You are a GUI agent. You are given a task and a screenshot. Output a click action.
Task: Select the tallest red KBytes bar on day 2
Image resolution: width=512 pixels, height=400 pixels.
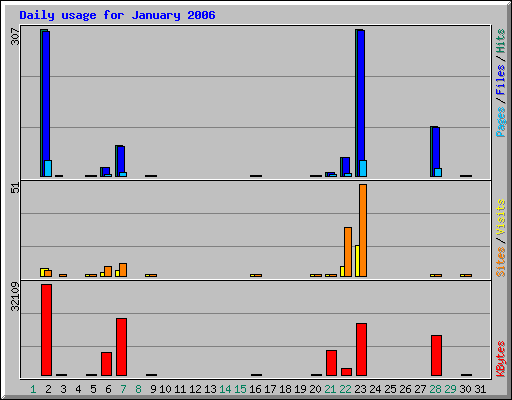coord(46,330)
